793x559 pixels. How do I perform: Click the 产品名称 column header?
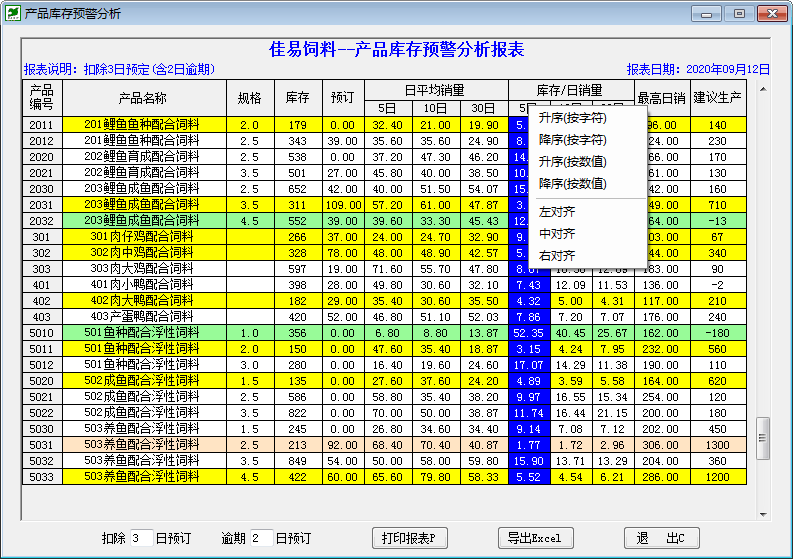coord(144,98)
